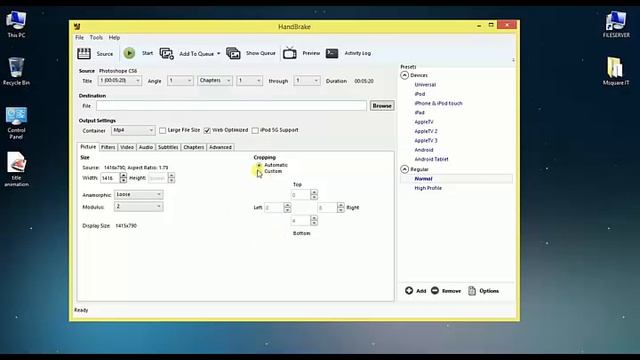Click the Remove preset minus icon
The image size is (640, 360).
[435, 290]
